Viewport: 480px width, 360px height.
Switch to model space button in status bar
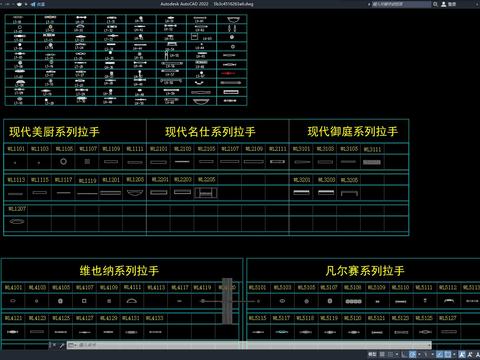click(372, 354)
